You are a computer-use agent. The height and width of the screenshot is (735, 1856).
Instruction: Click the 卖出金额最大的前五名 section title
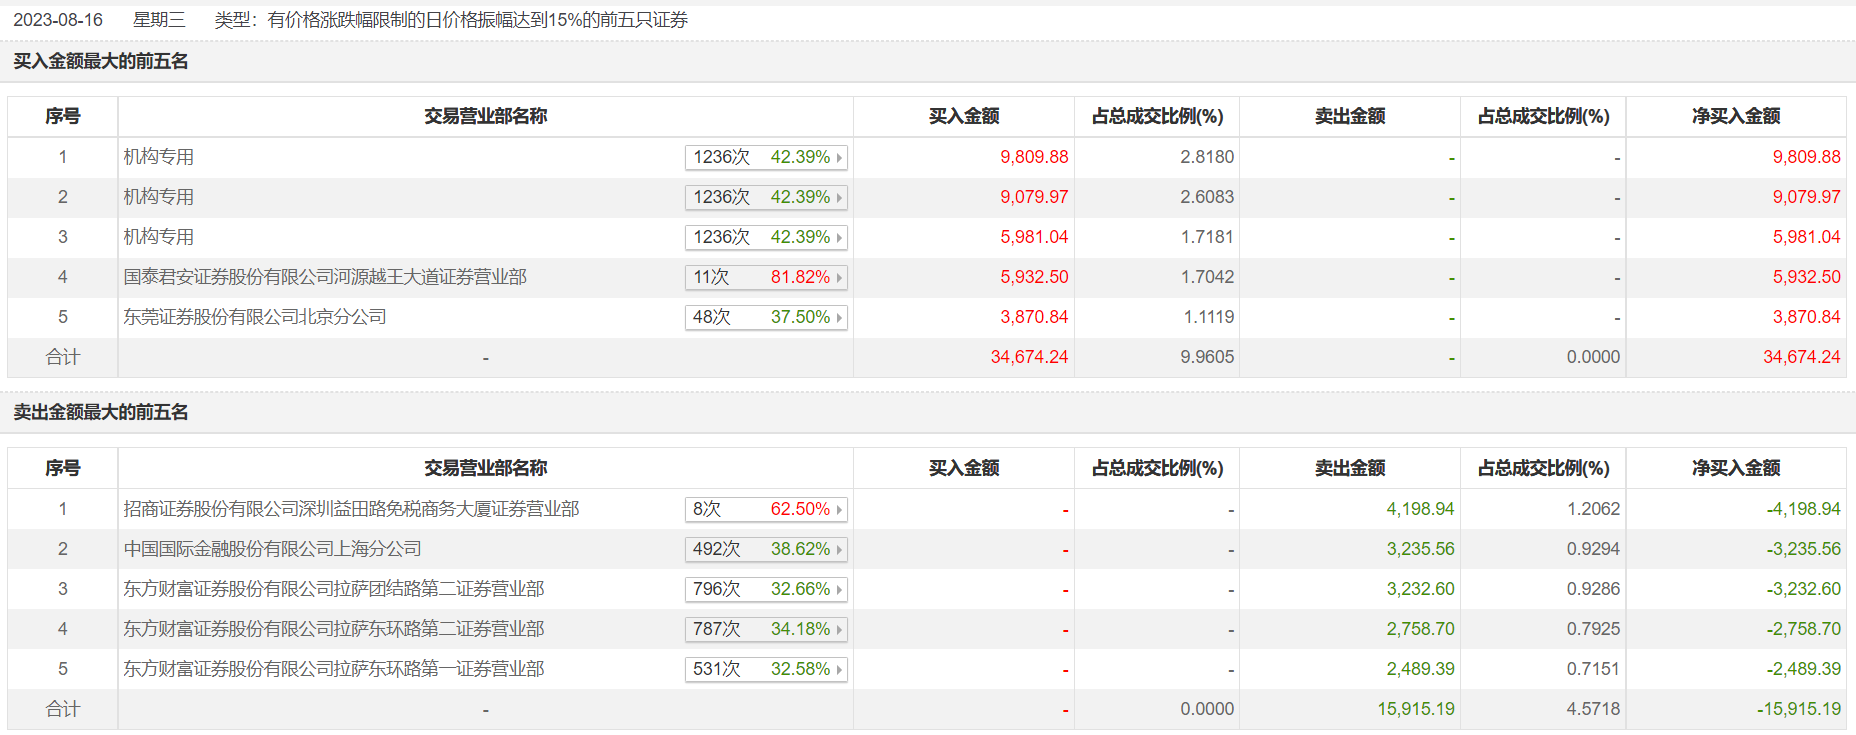(x=101, y=412)
